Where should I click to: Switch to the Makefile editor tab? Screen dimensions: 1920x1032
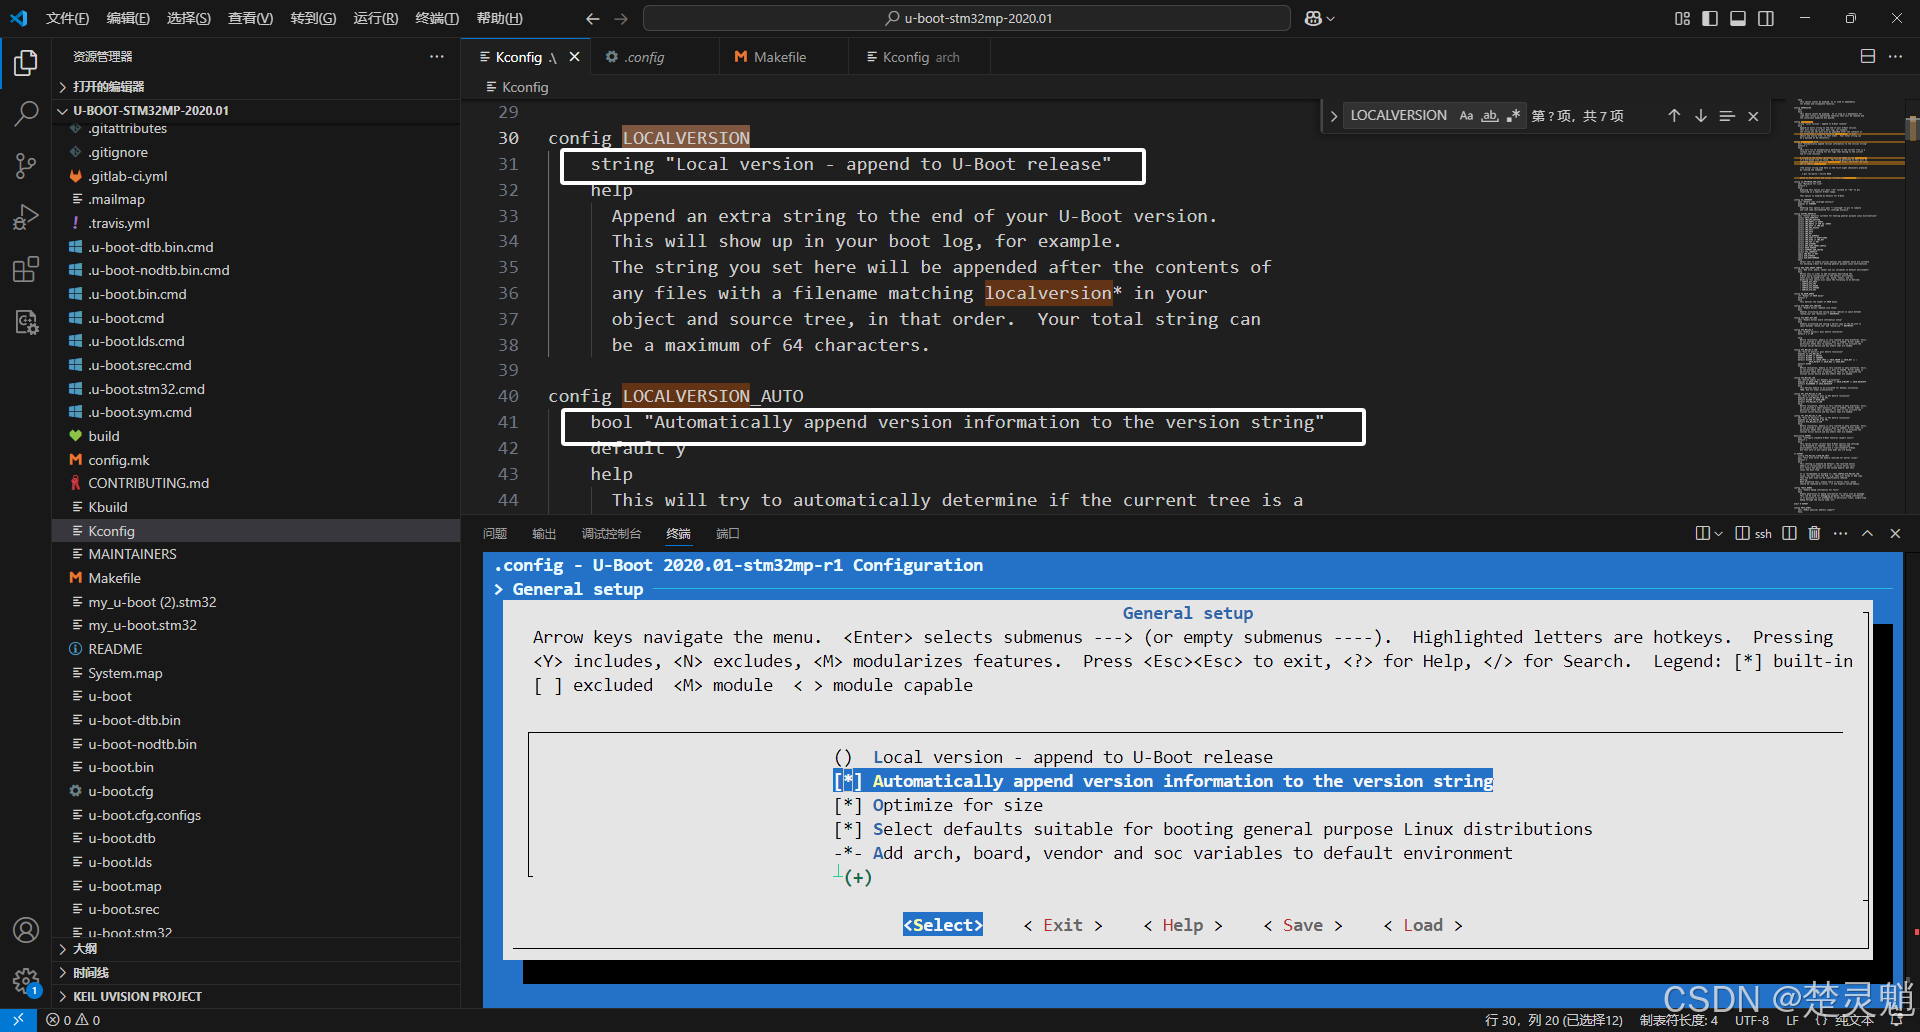[x=783, y=57]
